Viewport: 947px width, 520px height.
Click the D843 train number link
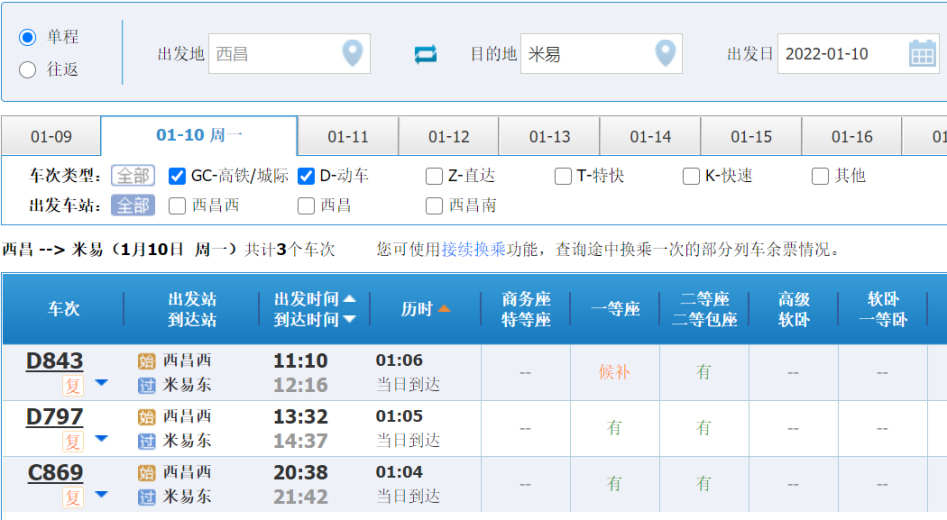tap(54, 361)
